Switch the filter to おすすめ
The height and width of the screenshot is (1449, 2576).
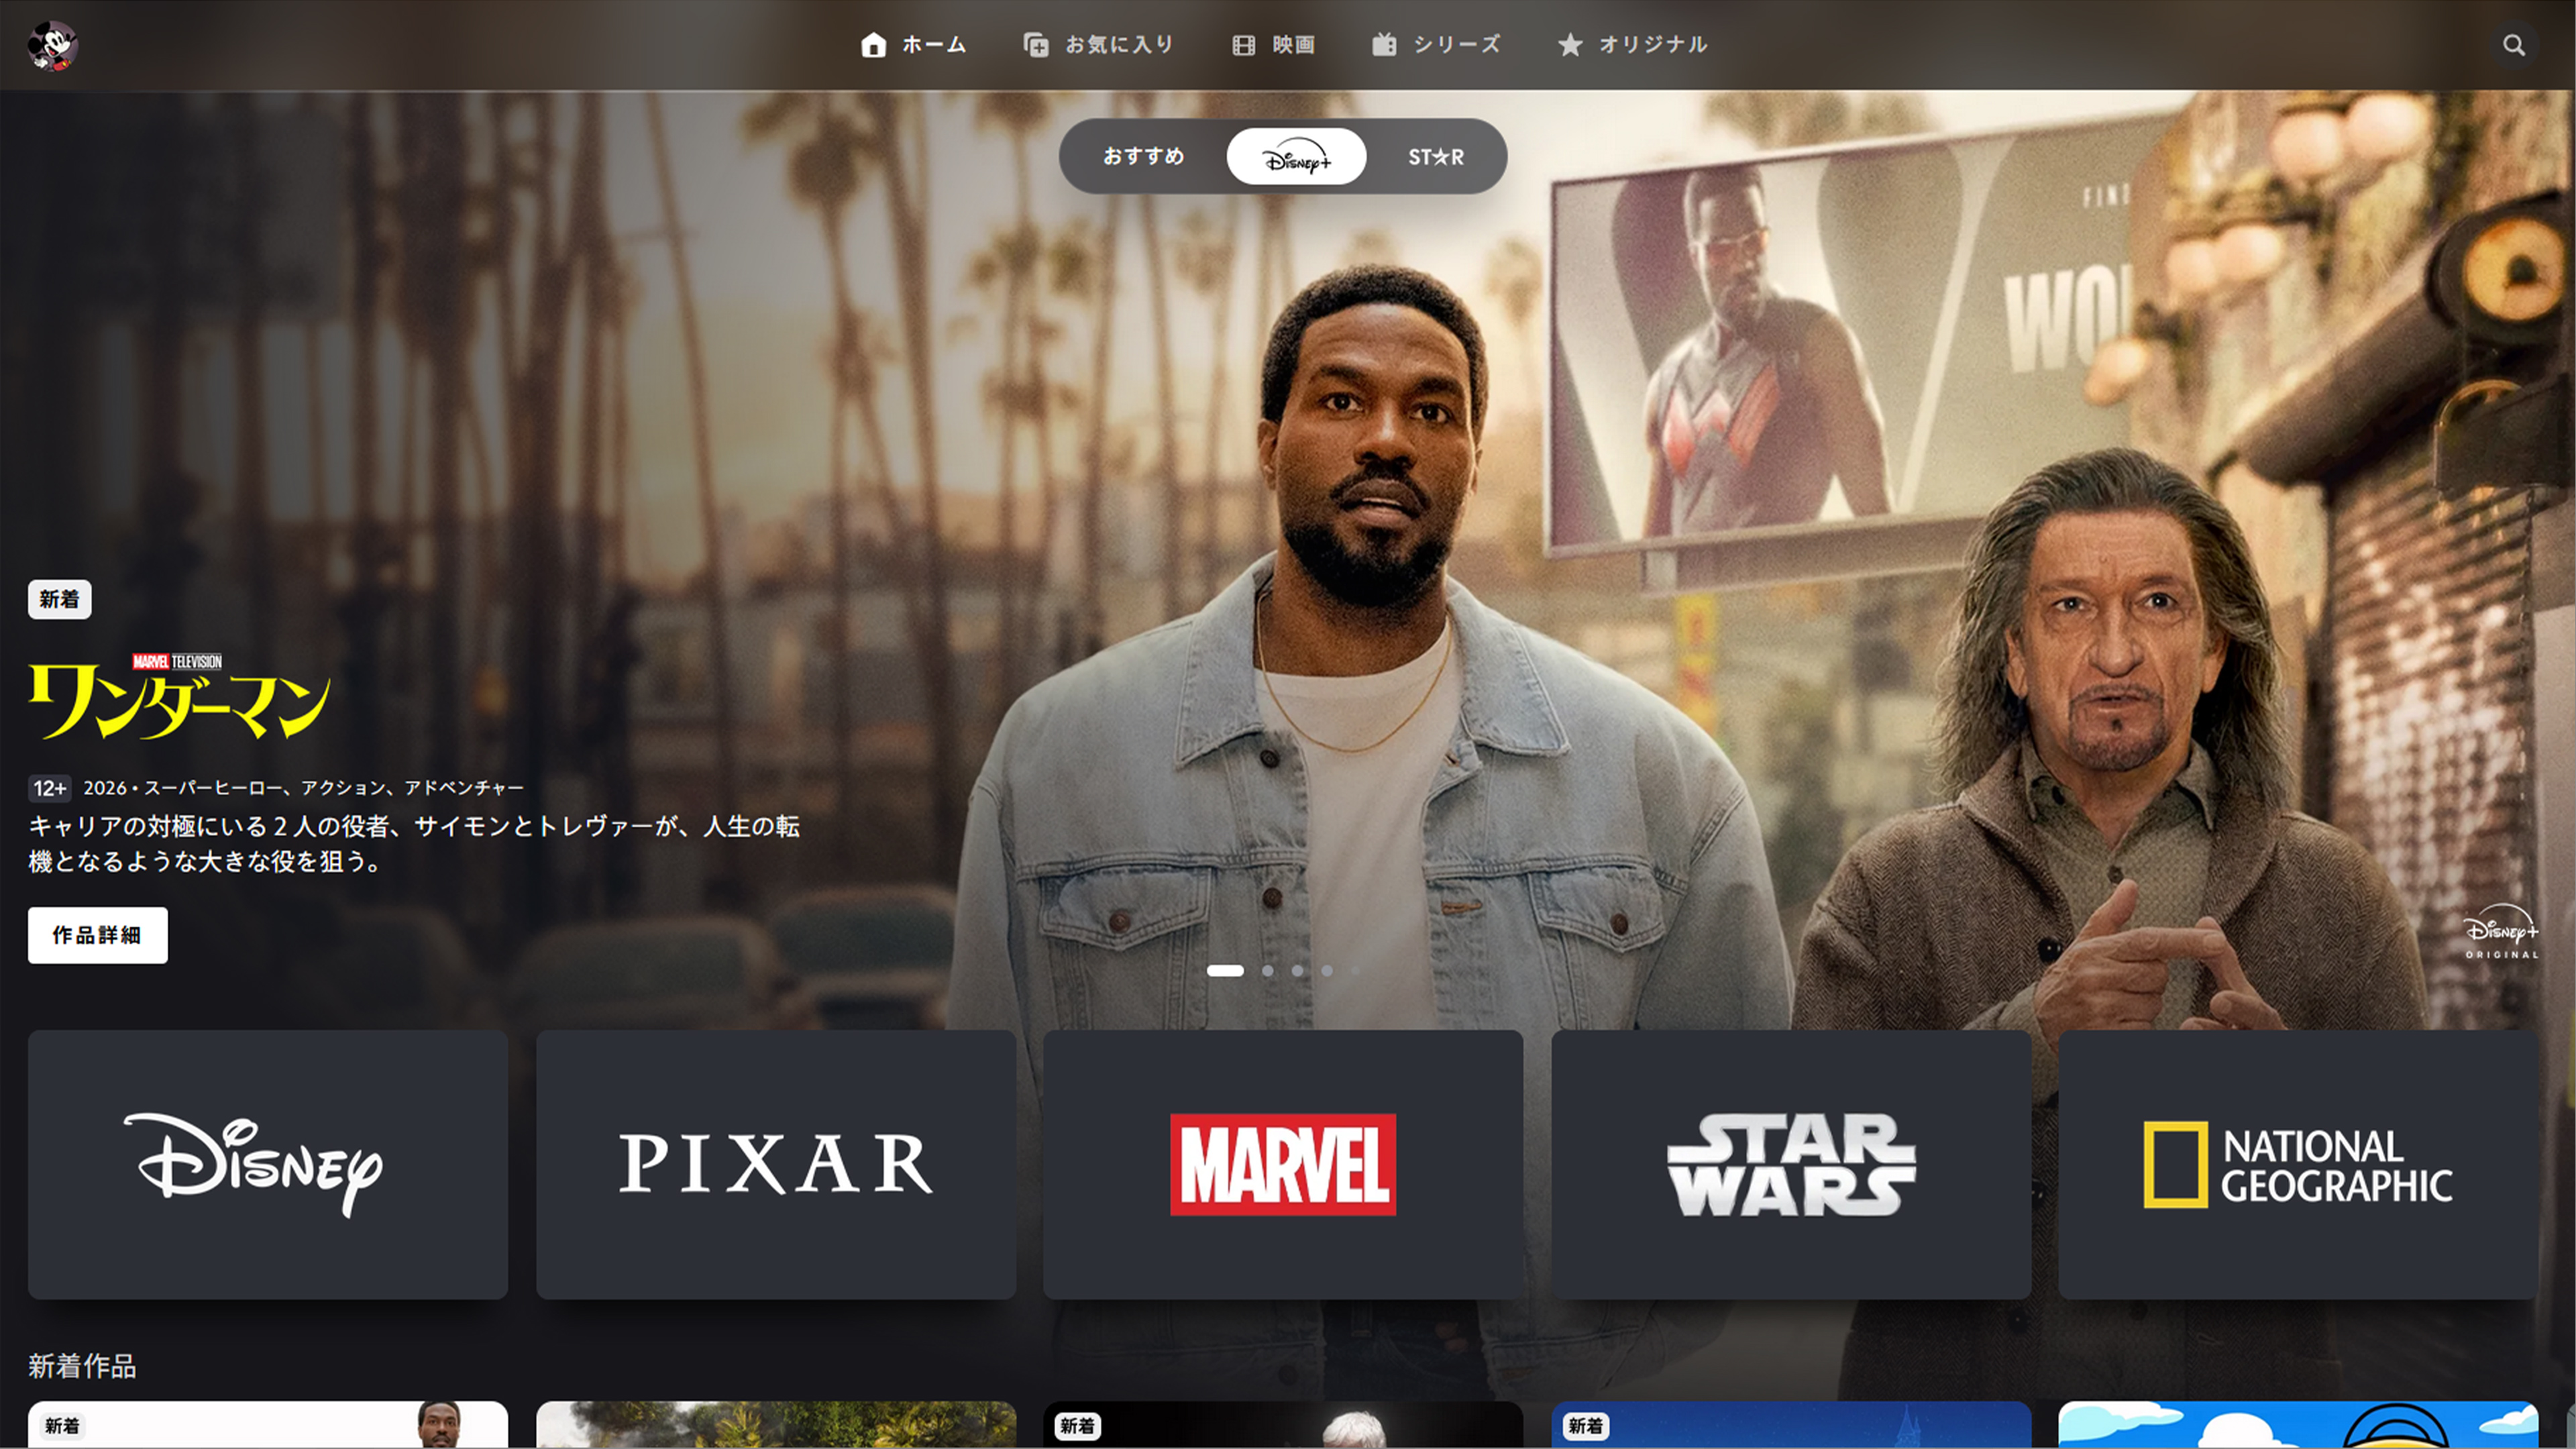1144,156
